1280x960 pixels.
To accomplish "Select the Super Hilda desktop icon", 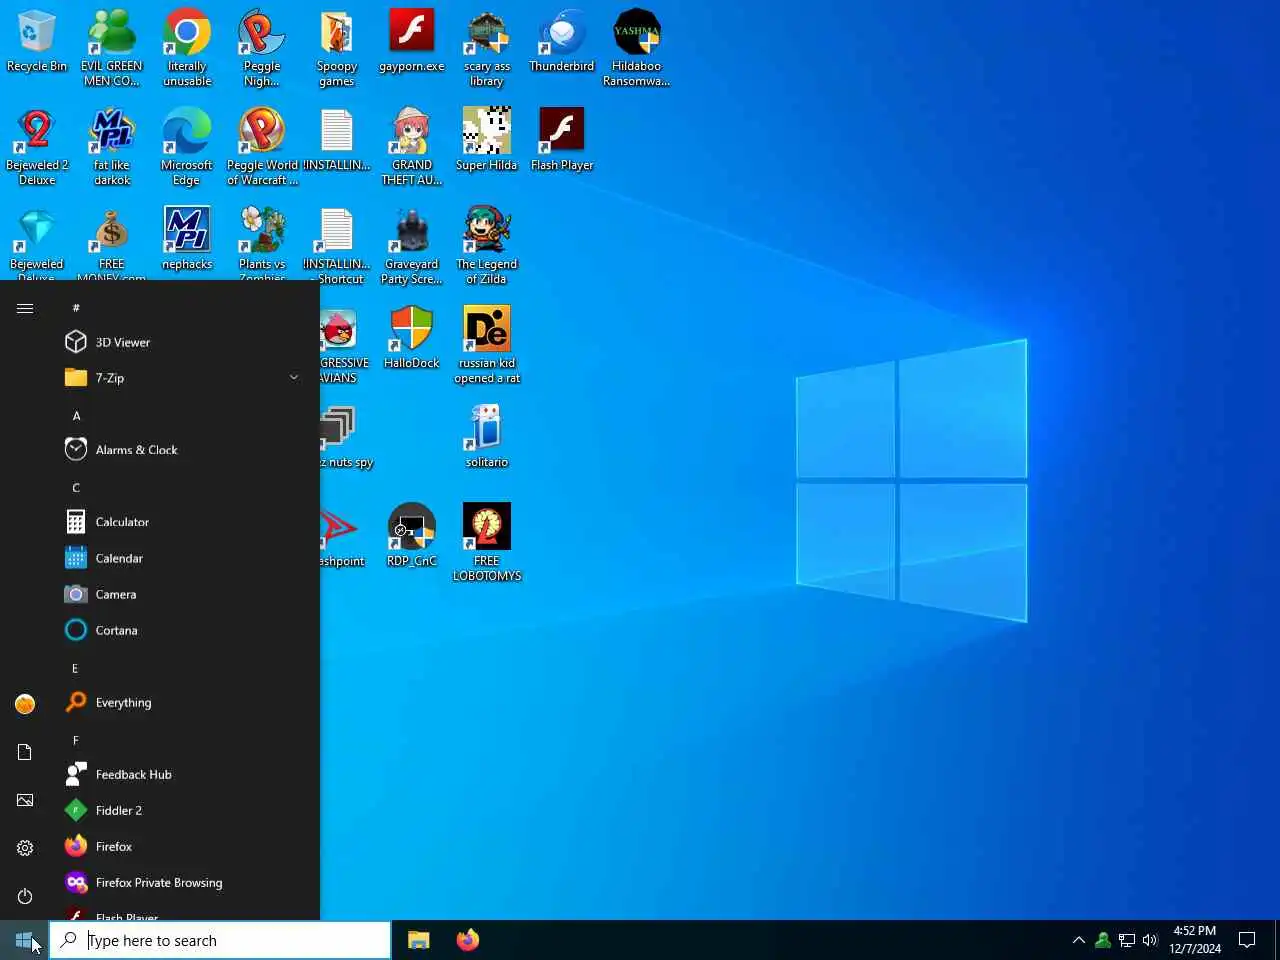I will tap(487, 140).
